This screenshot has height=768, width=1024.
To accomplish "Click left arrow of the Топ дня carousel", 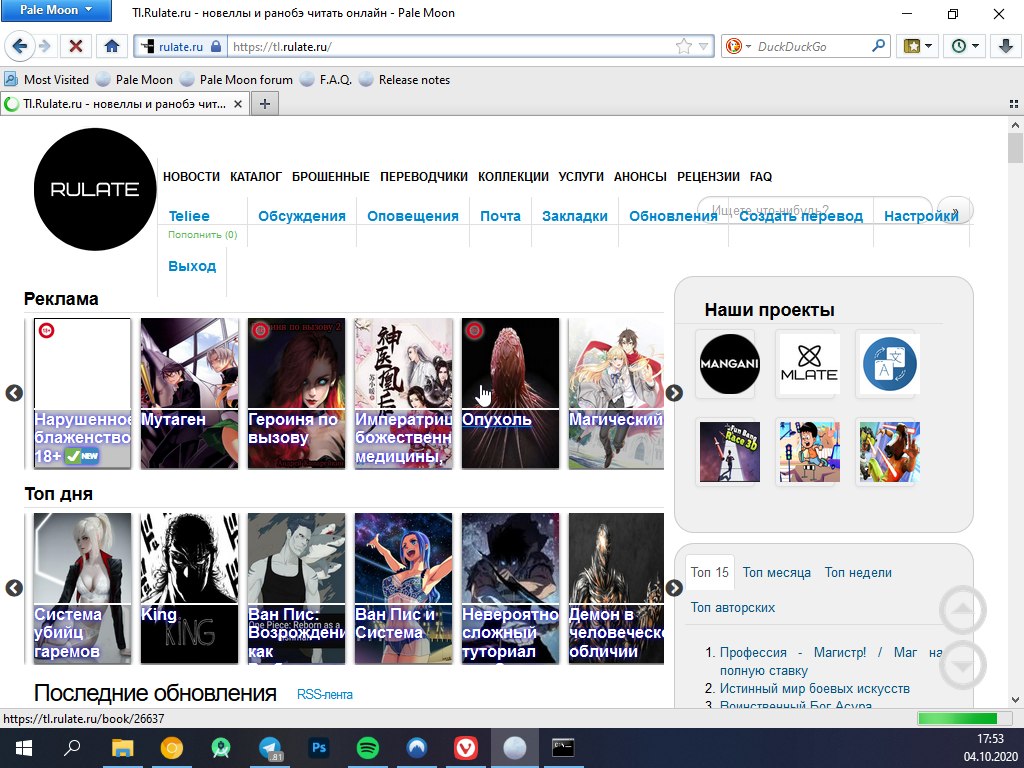I will 14,588.
